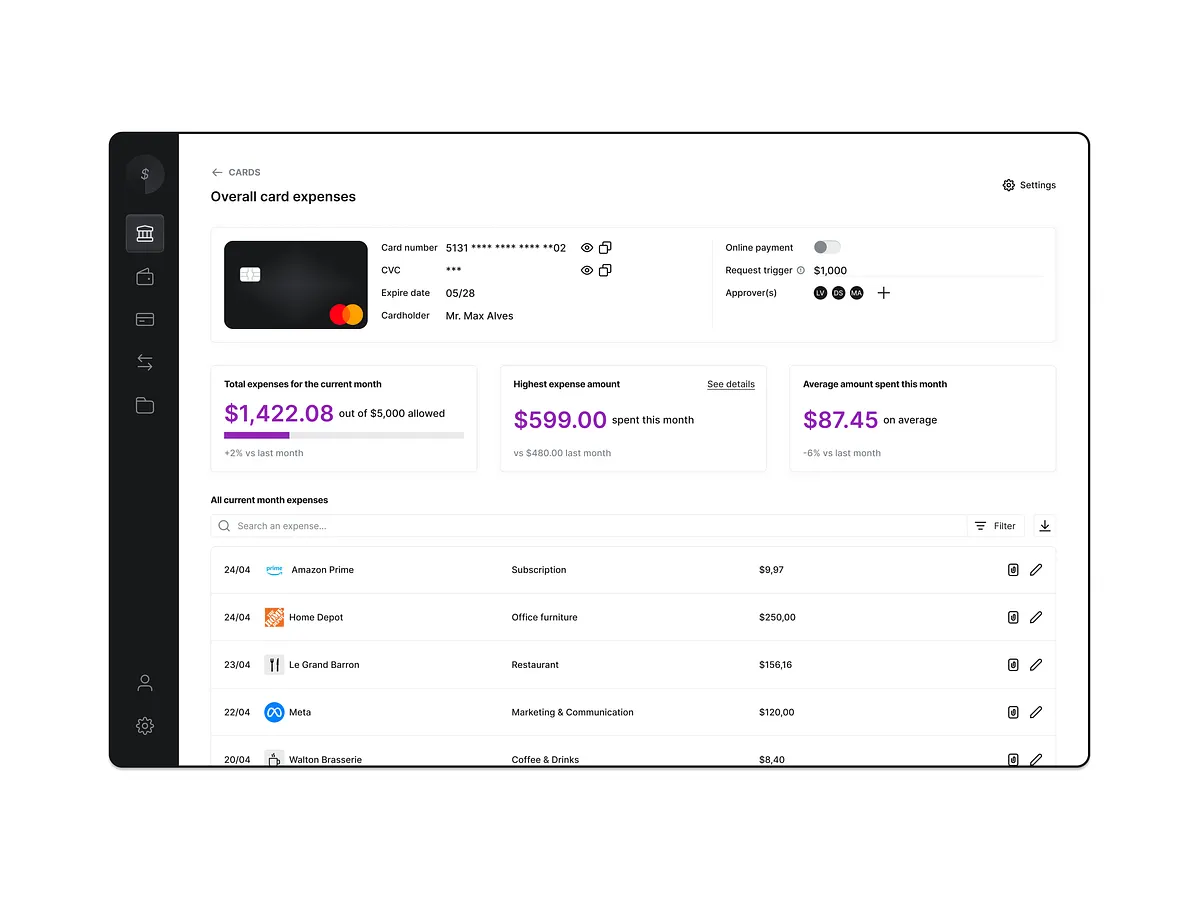Image resolution: width=1200 pixels, height=900 pixels.
Task: Open See details for highest expense
Action: pyautogui.click(x=731, y=384)
